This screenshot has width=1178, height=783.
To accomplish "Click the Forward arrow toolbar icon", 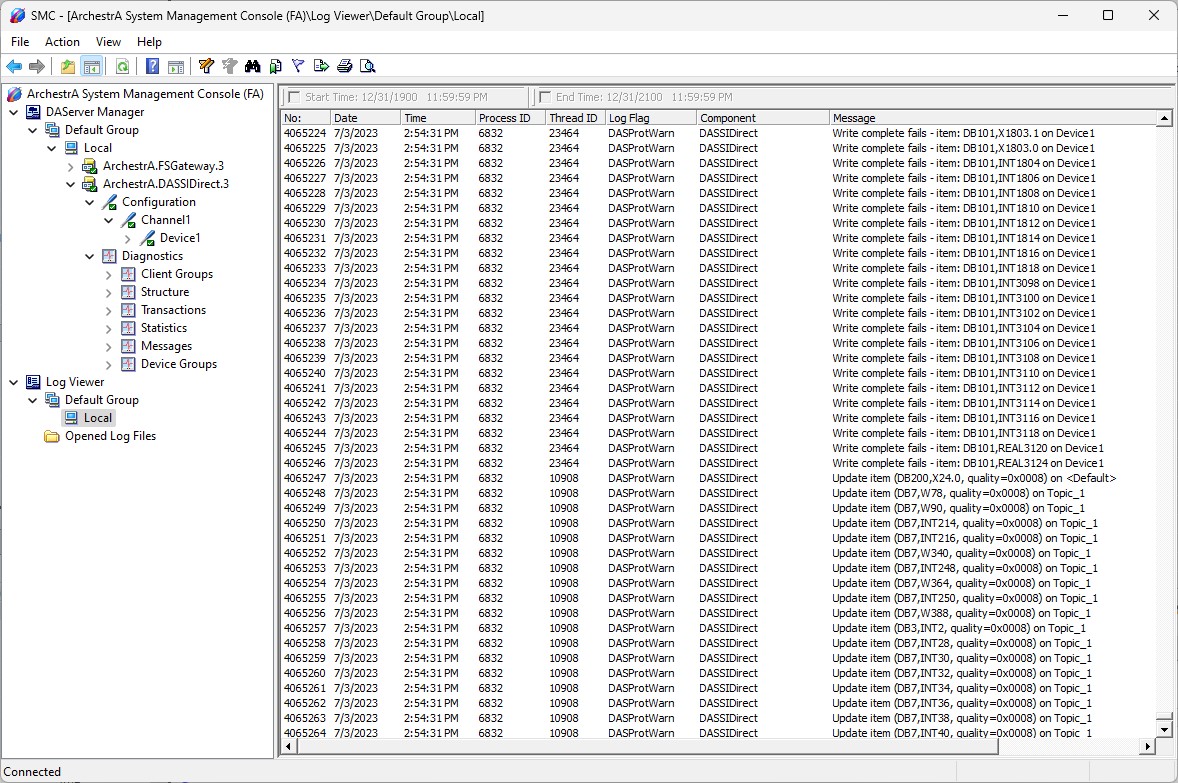I will (x=36, y=66).
